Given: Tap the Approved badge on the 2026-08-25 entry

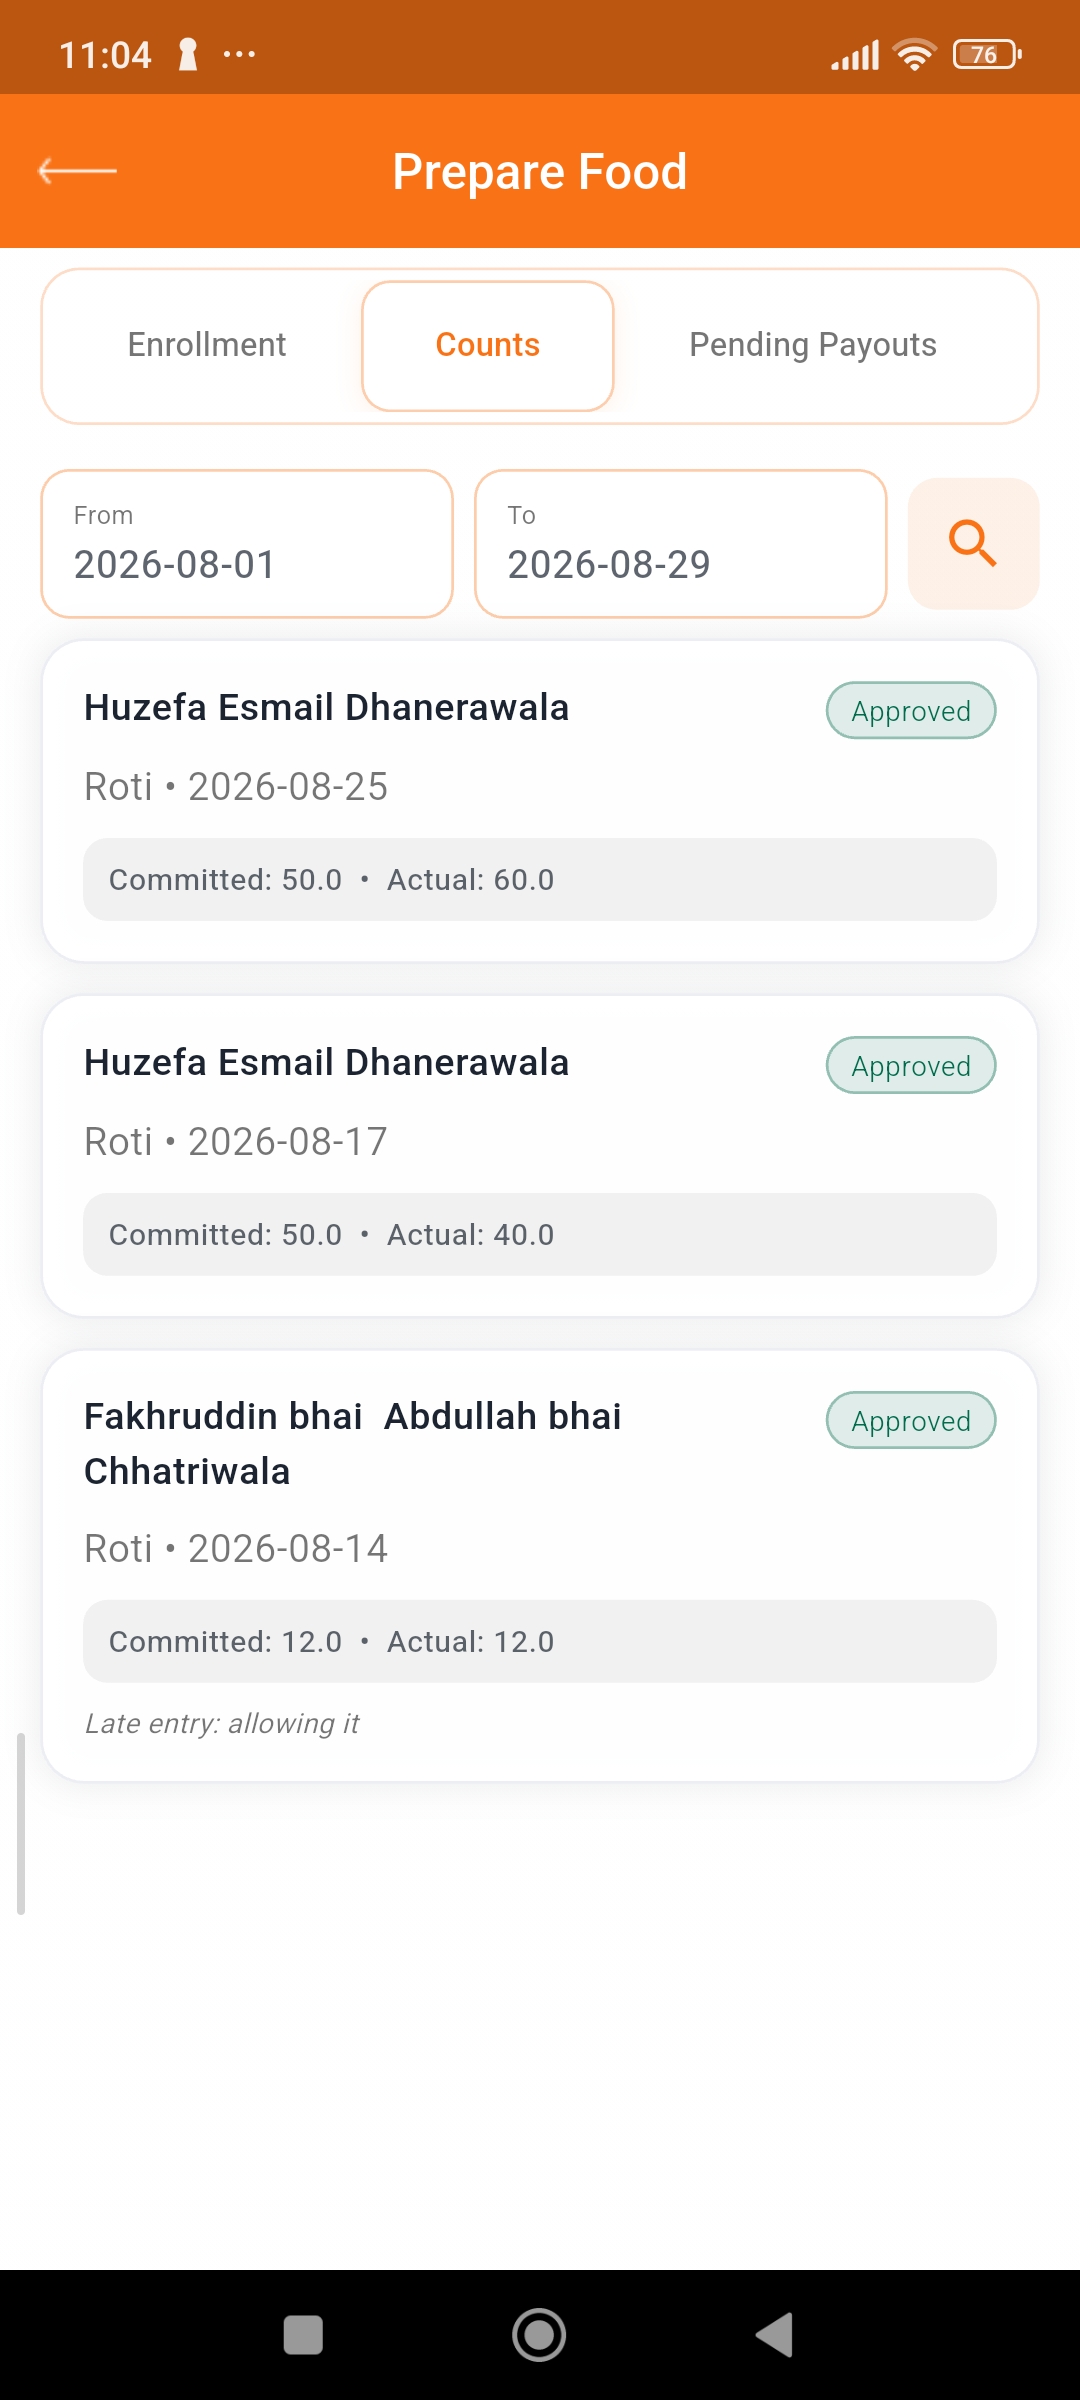Looking at the screenshot, I should (x=911, y=711).
